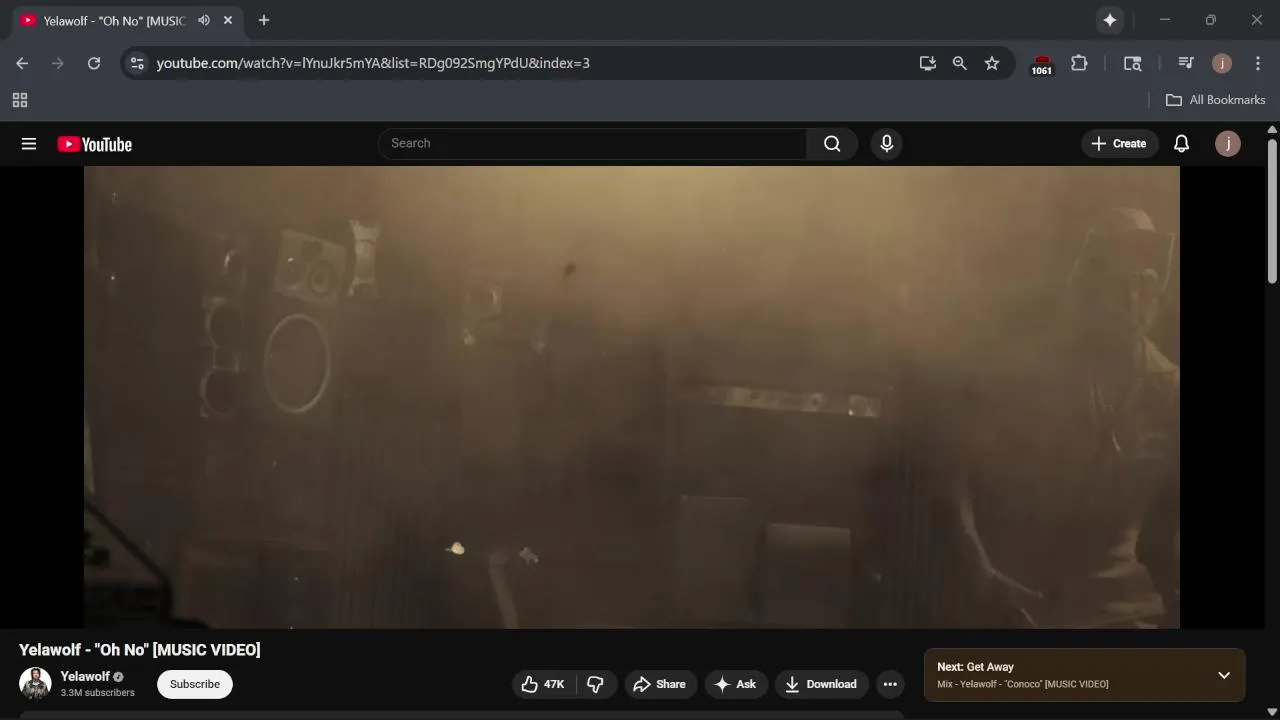Mute the tab via speaker icon
Screen dimensions: 1280x720
point(204,20)
